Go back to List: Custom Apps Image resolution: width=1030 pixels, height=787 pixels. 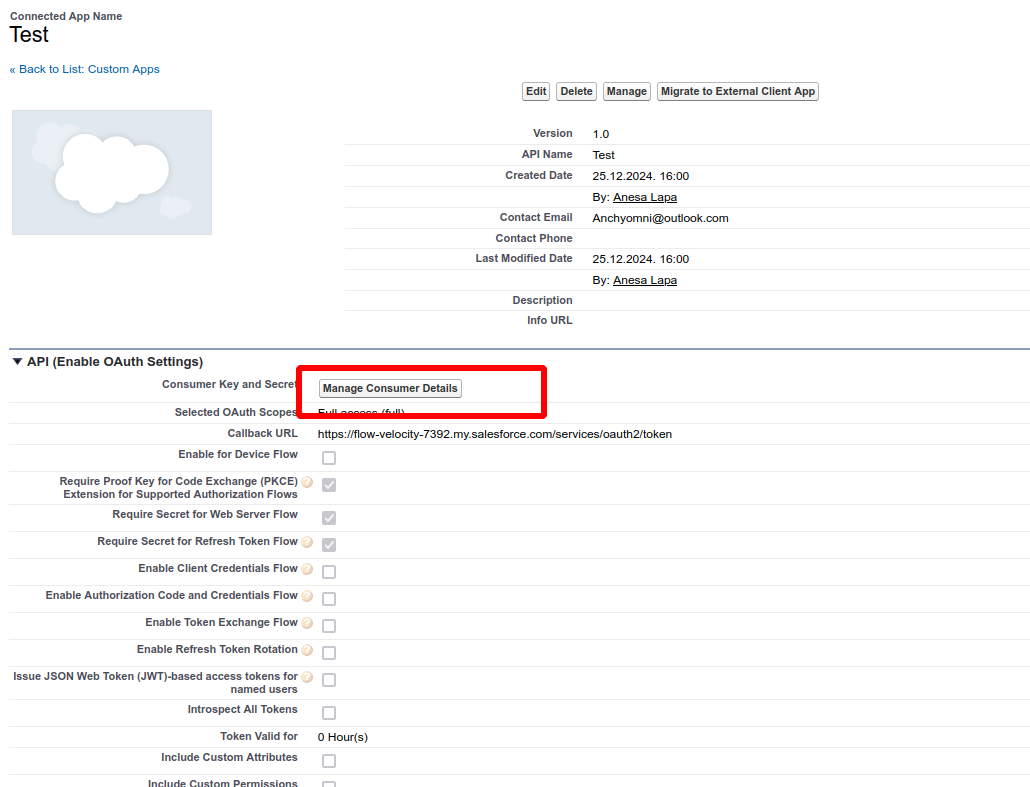85,69
